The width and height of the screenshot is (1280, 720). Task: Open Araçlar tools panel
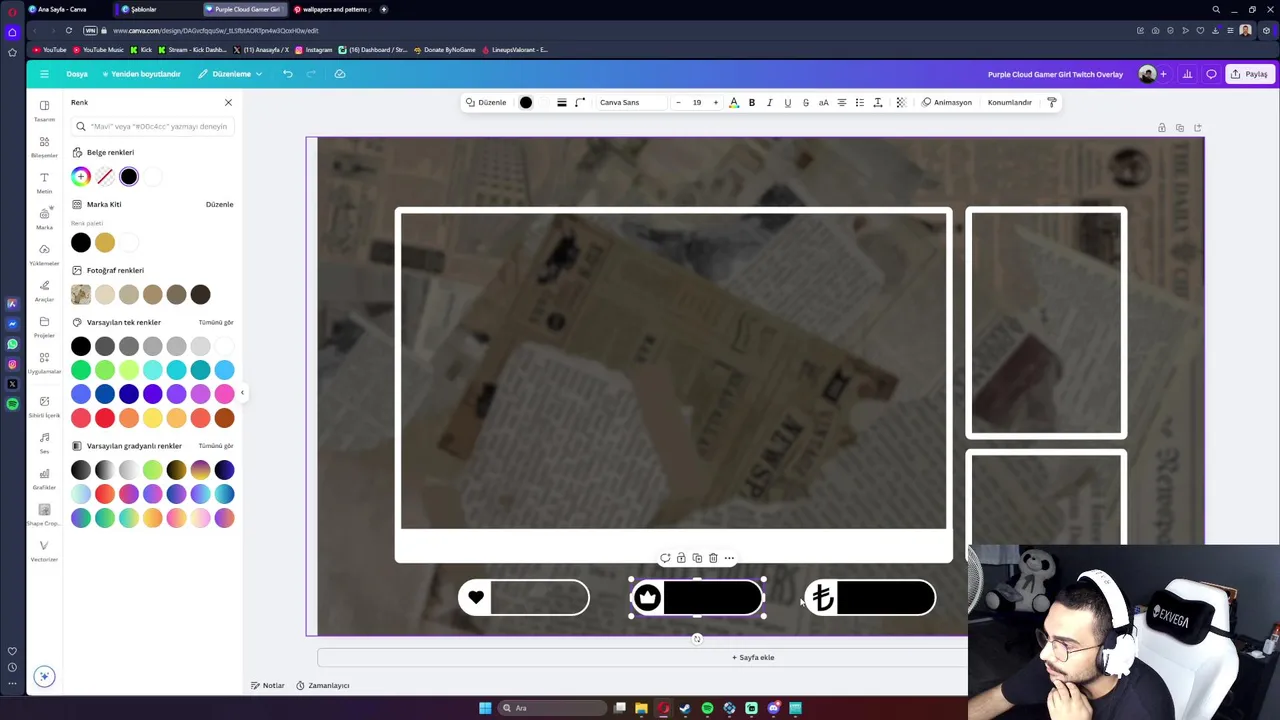[x=44, y=290]
